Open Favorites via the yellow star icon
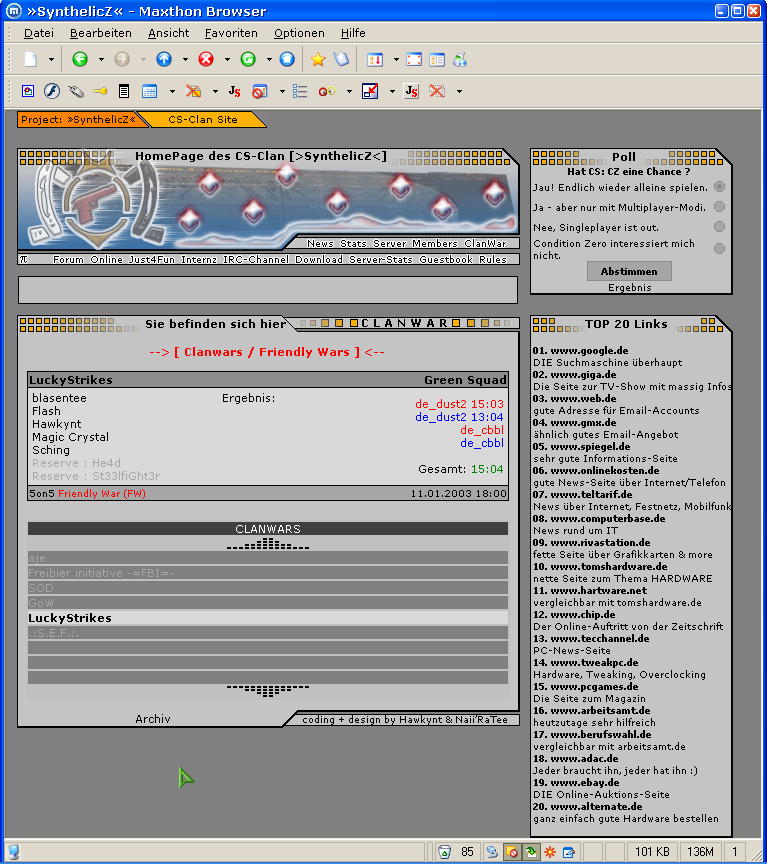 coord(317,59)
